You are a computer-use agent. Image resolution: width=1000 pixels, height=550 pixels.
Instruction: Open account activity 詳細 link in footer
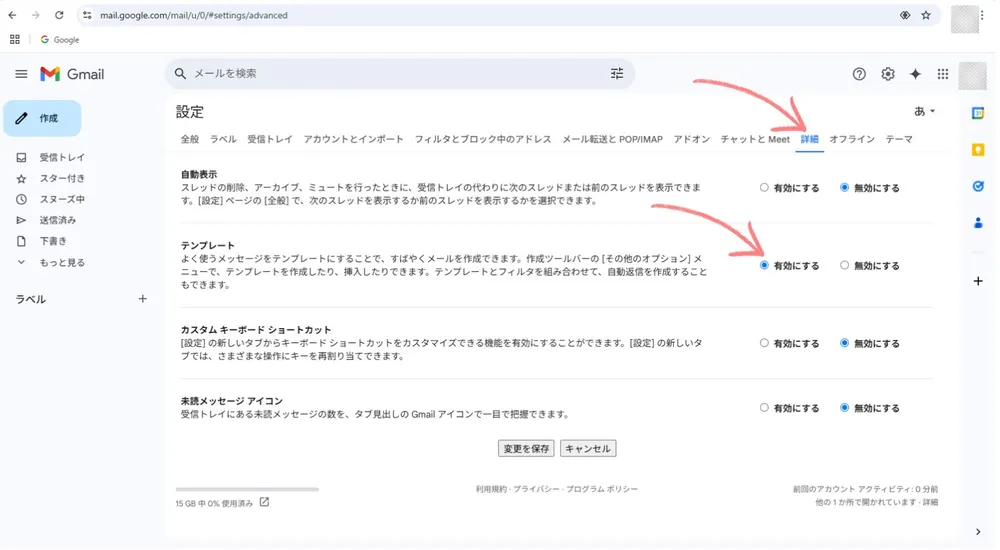click(x=930, y=502)
